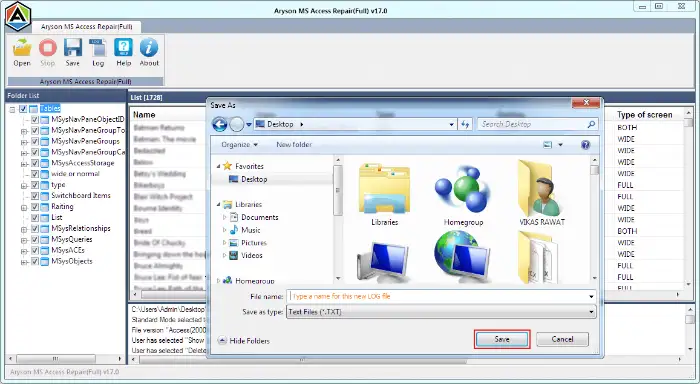The width and height of the screenshot is (700, 384).
Task: Expand the MSysACEs node
Action: (x=24, y=251)
